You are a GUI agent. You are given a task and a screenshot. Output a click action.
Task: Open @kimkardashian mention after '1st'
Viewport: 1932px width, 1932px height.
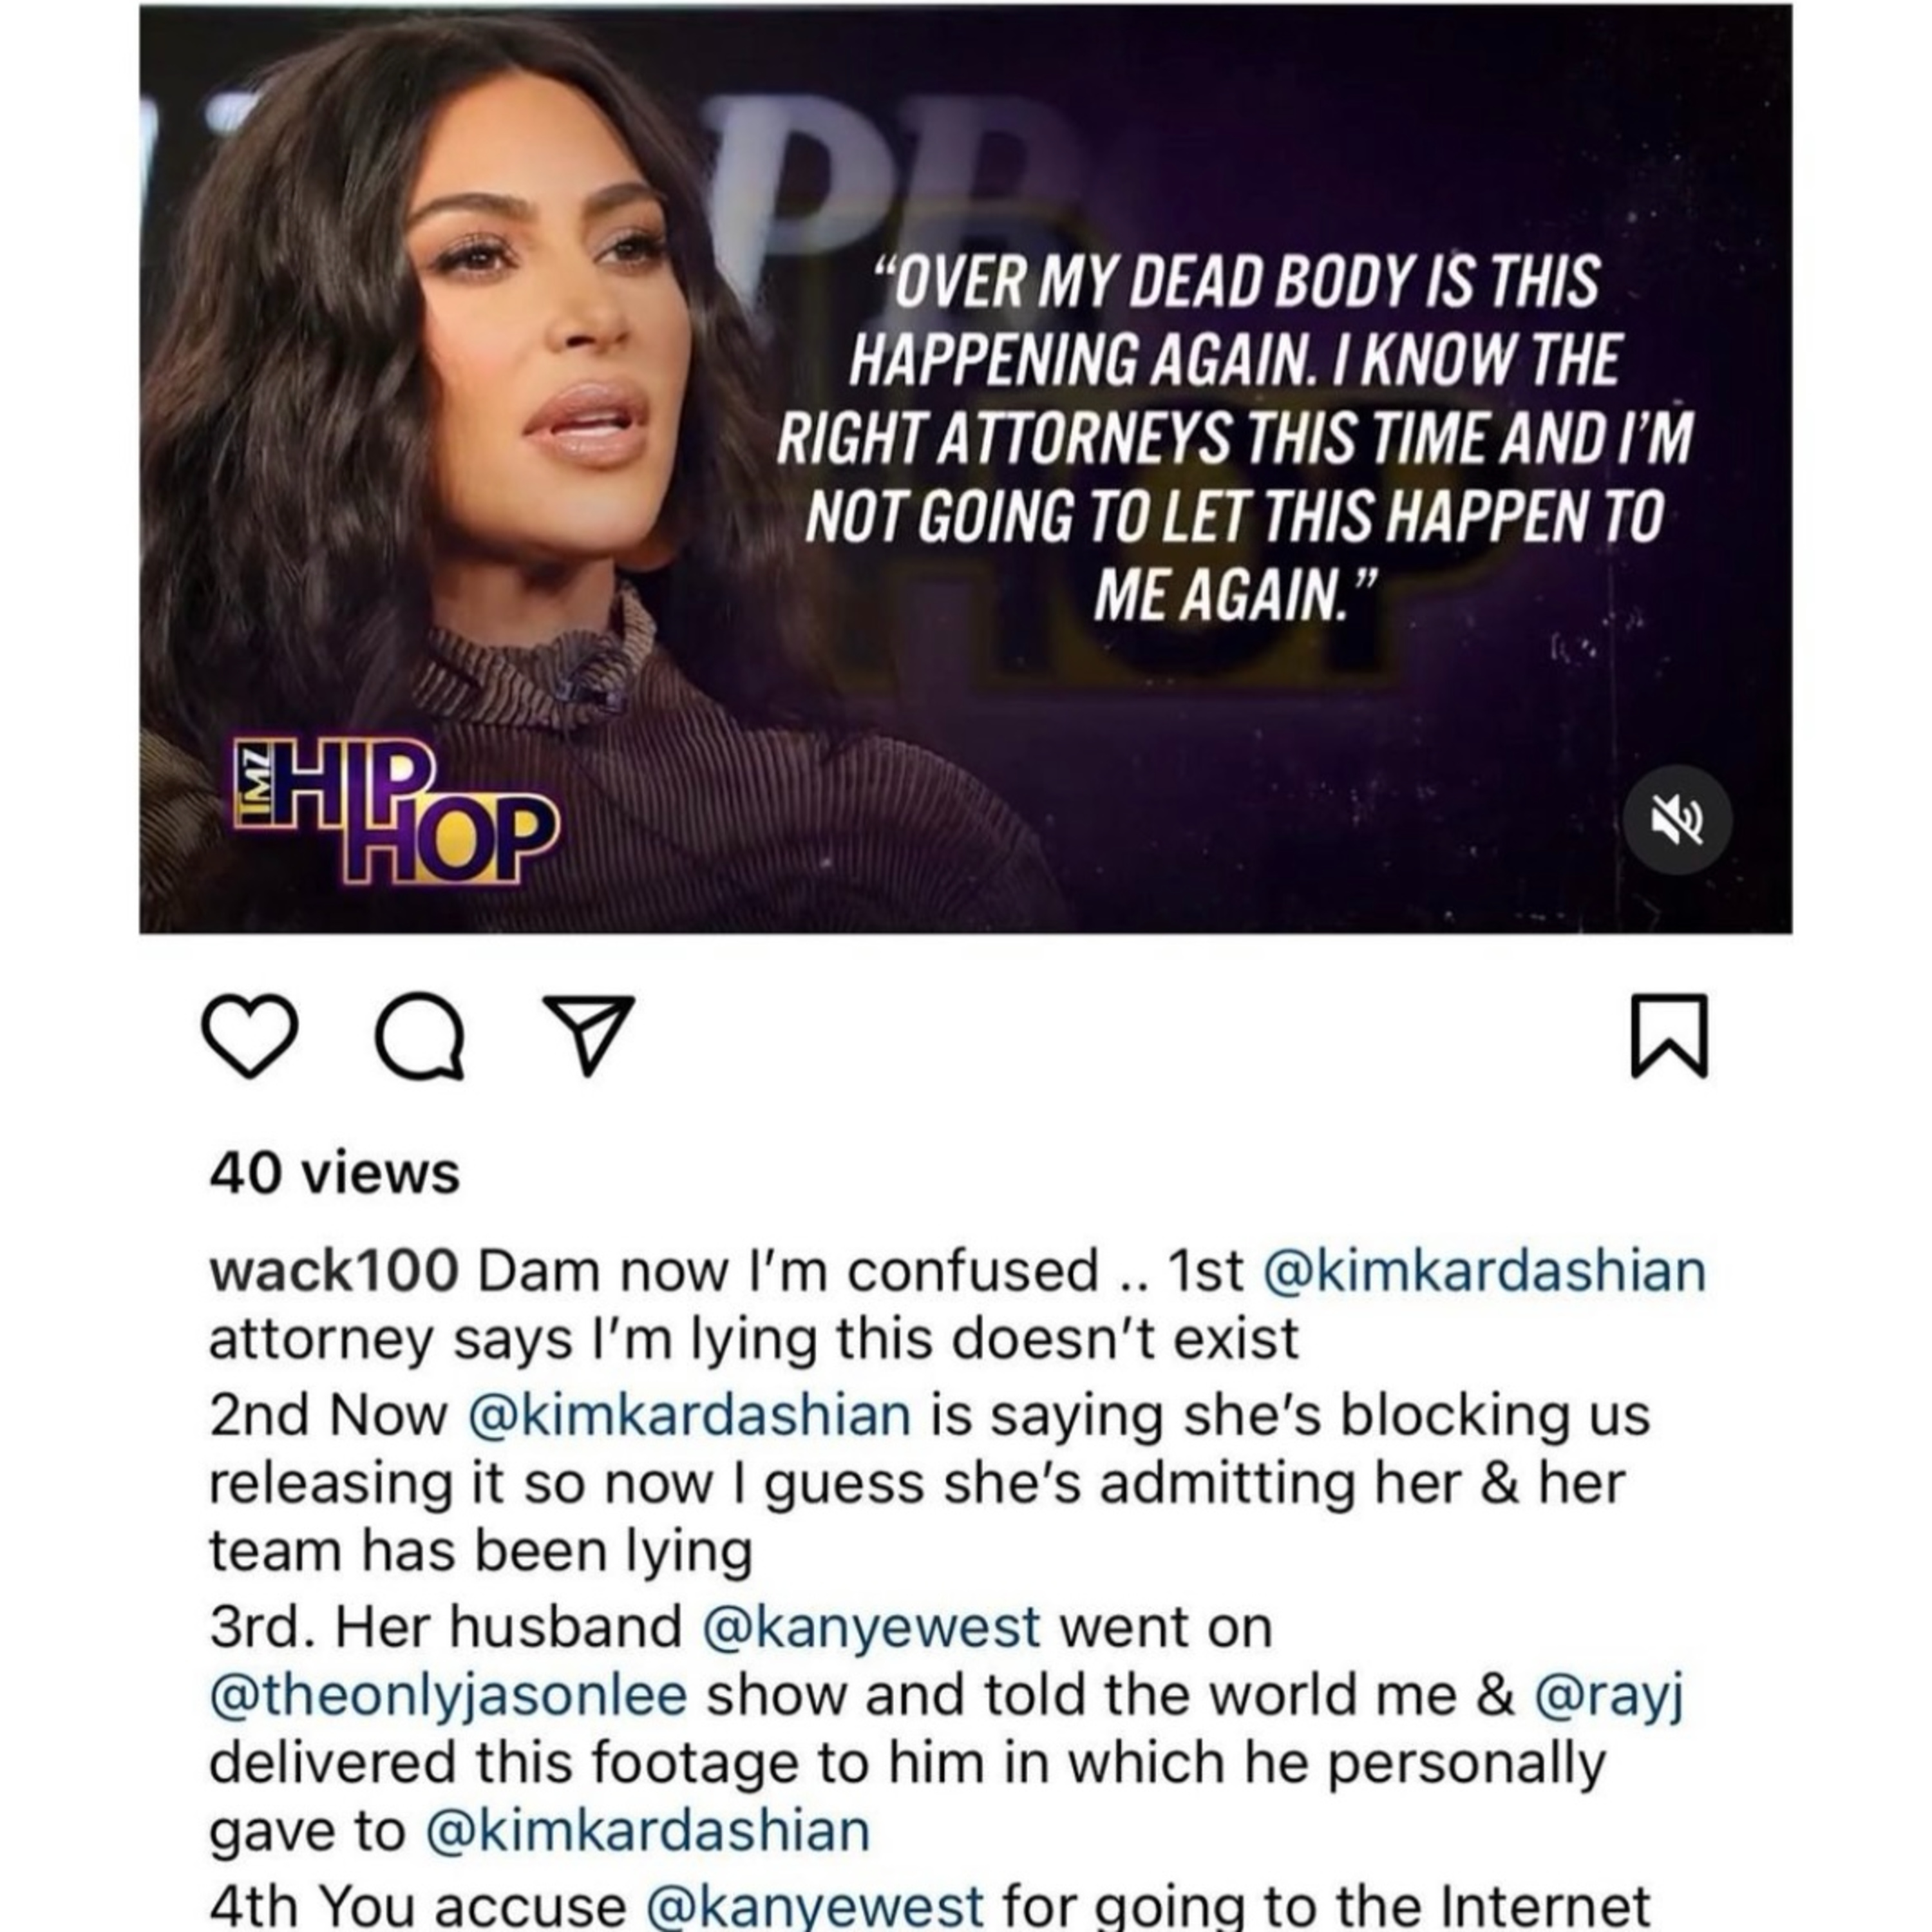click(1486, 1271)
